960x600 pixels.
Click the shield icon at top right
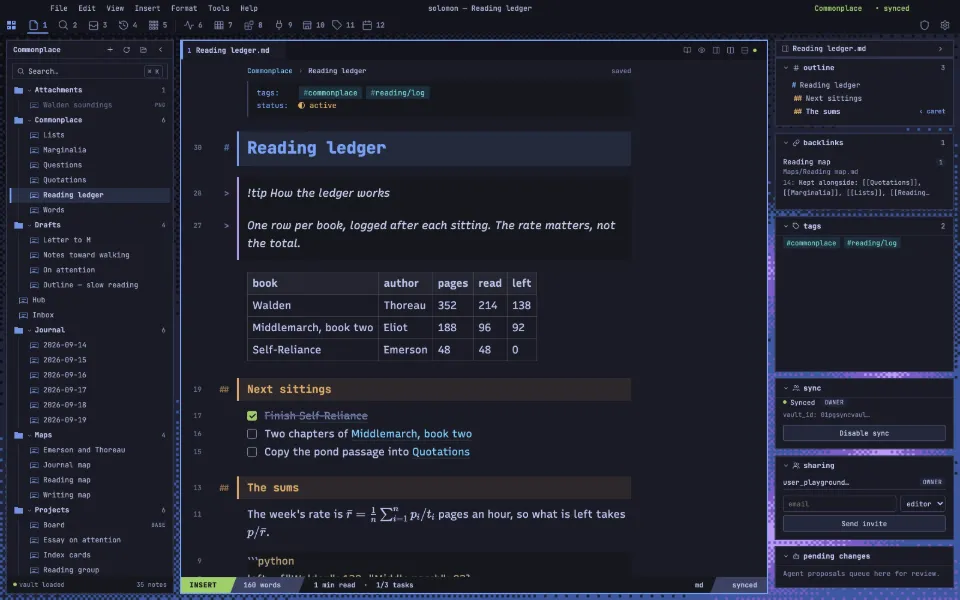click(924, 25)
